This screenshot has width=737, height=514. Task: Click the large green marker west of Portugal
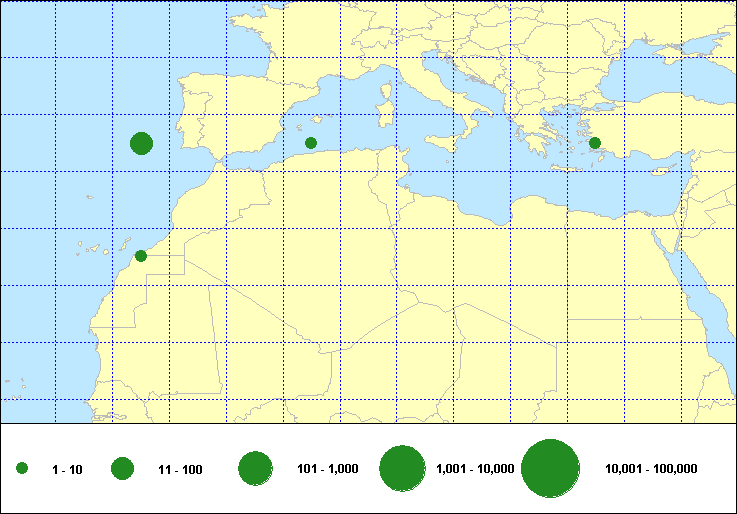pyautogui.click(x=141, y=143)
